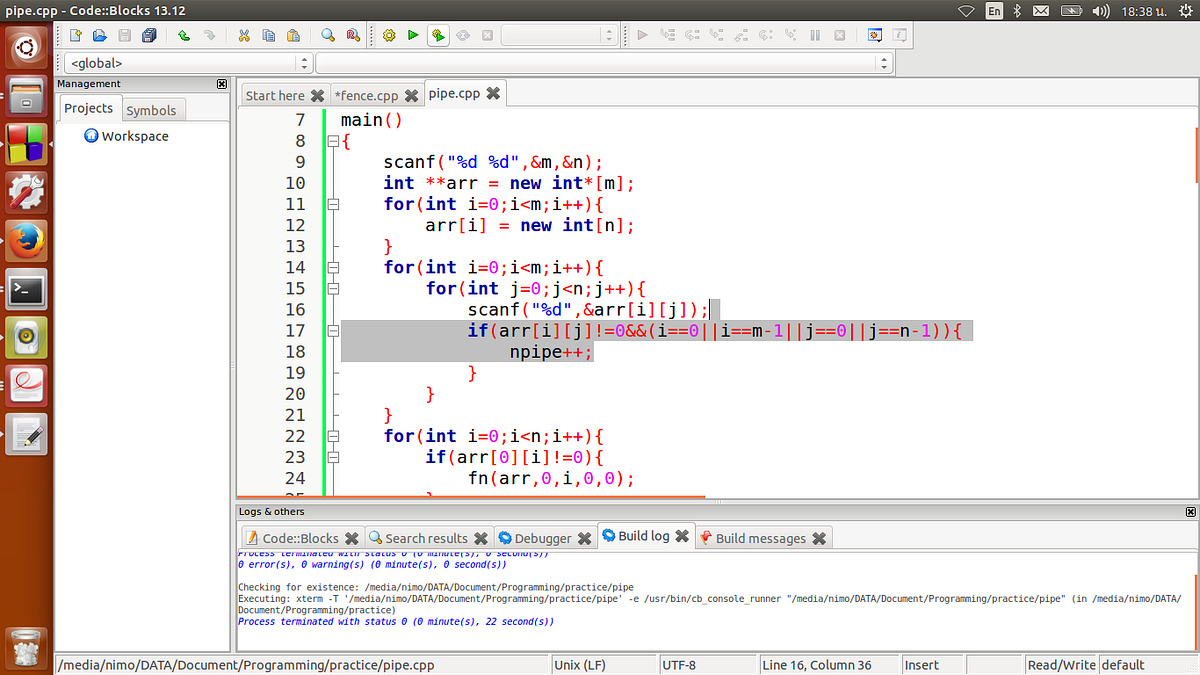Collapse the fold marker on line 22

(333, 436)
